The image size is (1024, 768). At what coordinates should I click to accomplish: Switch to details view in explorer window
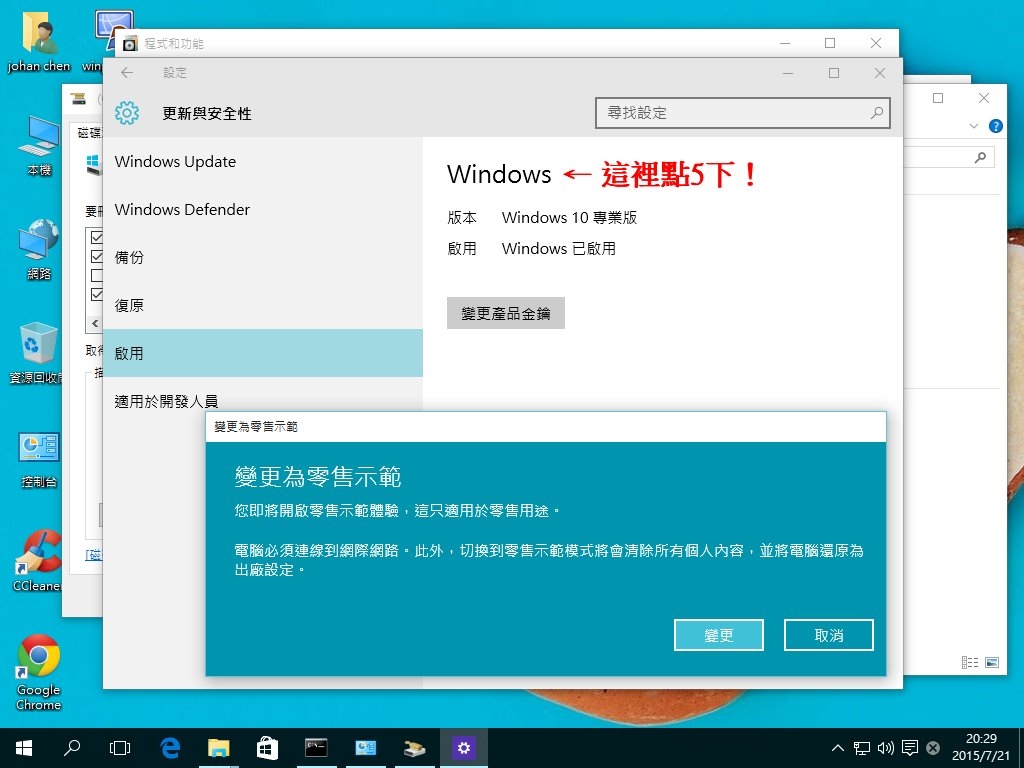tap(970, 662)
